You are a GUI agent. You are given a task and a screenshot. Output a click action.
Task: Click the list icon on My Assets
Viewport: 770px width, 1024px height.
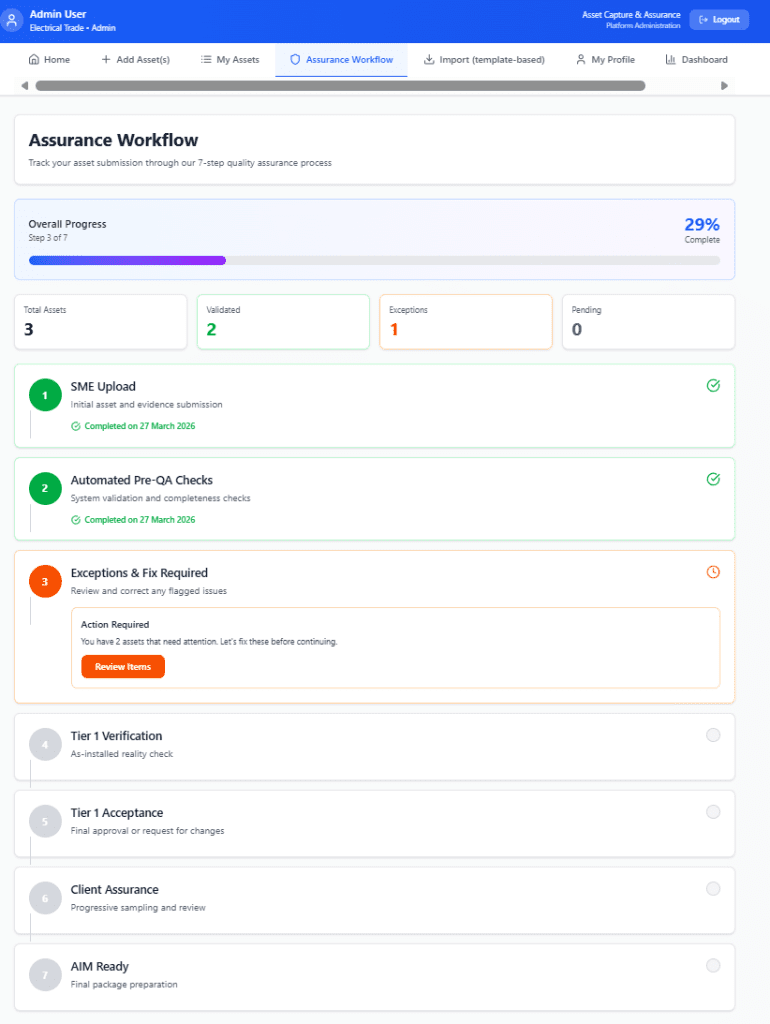206,59
